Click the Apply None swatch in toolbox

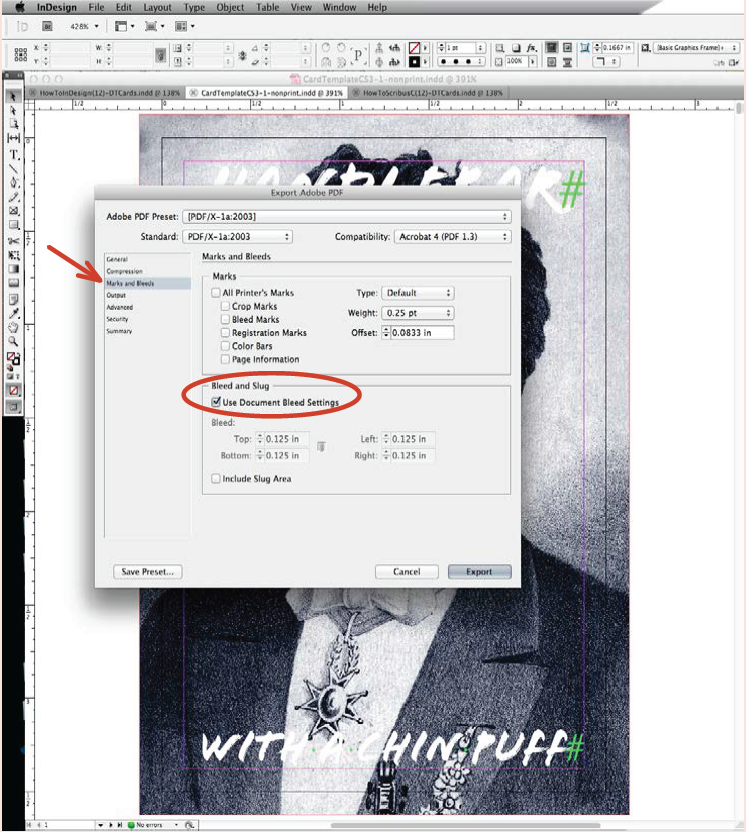tap(13, 391)
